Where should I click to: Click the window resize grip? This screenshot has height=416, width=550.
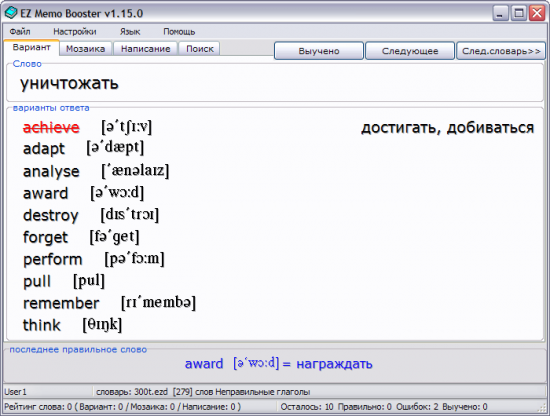[x=542, y=408]
